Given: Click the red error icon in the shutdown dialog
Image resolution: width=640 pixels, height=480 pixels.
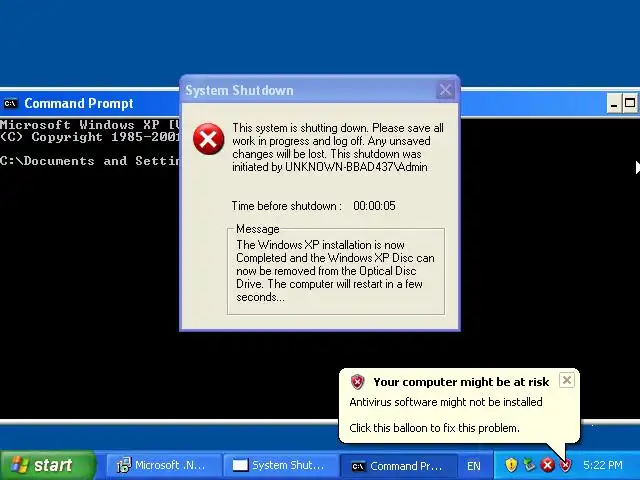Looking at the screenshot, I should pyautogui.click(x=209, y=139).
